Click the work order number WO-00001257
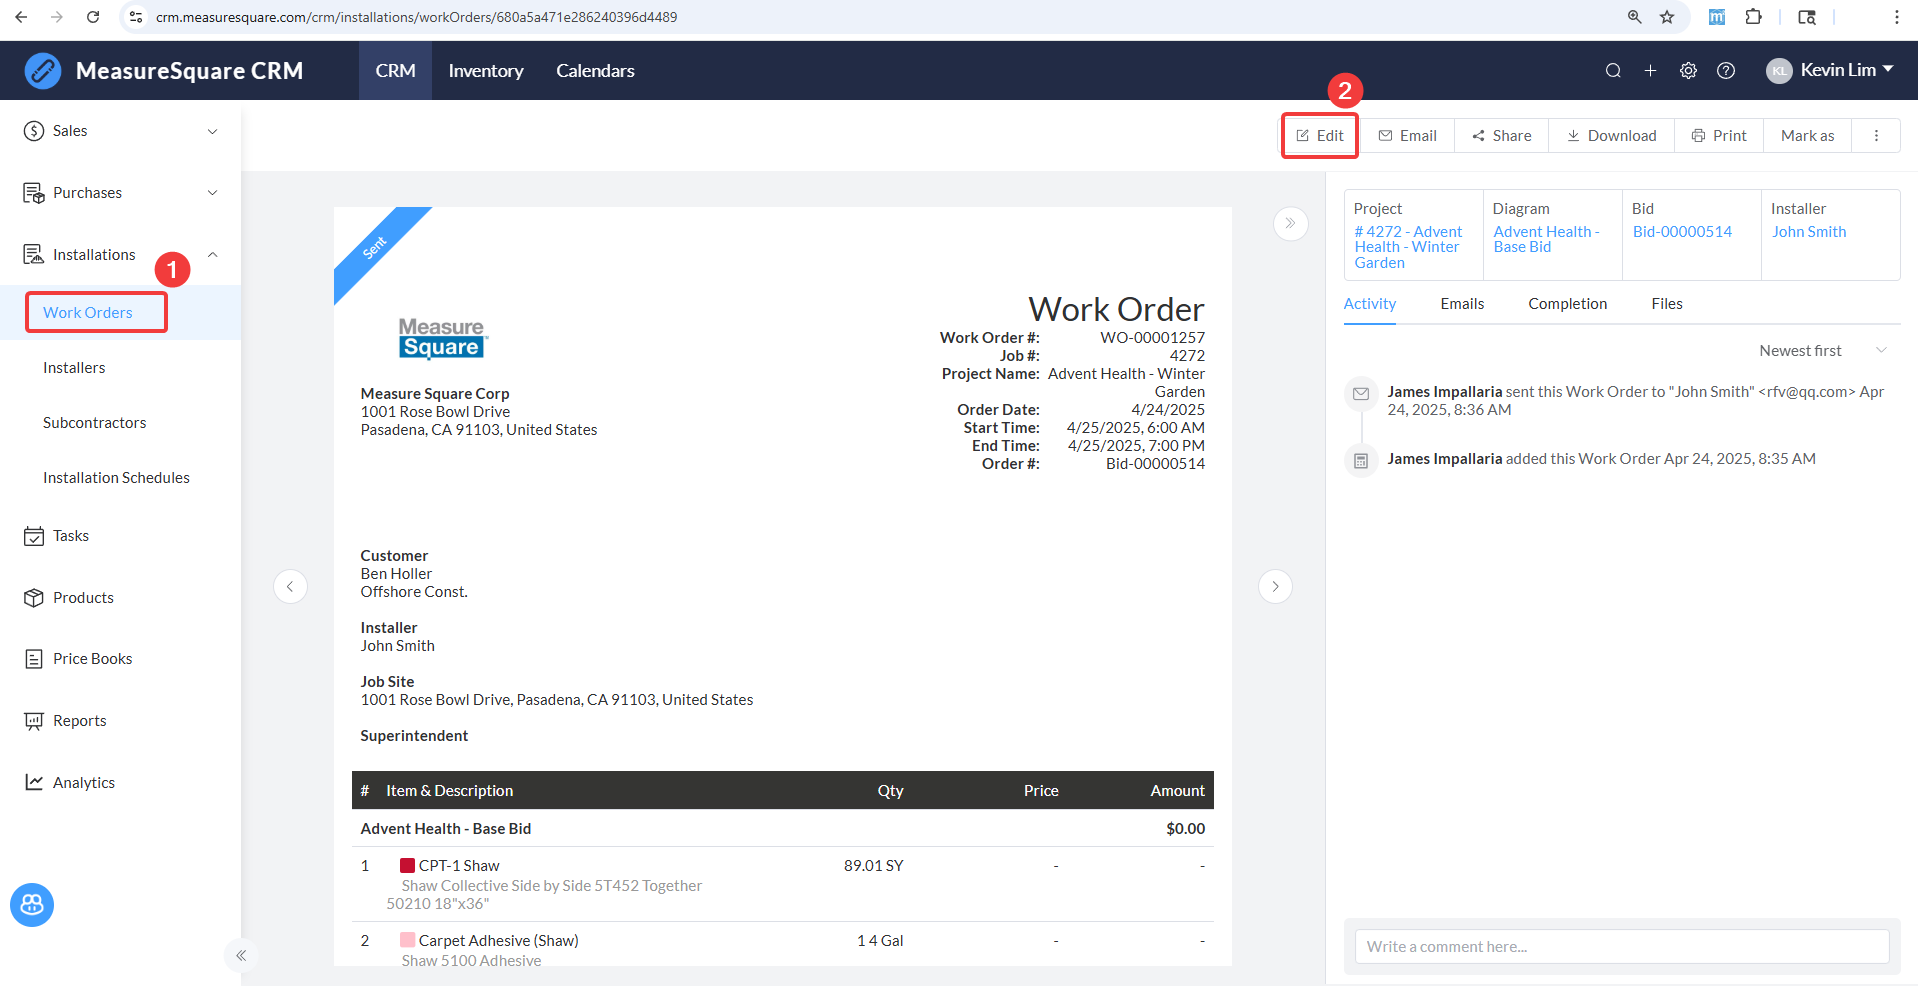Image resolution: width=1918 pixels, height=986 pixels. coord(1152,338)
